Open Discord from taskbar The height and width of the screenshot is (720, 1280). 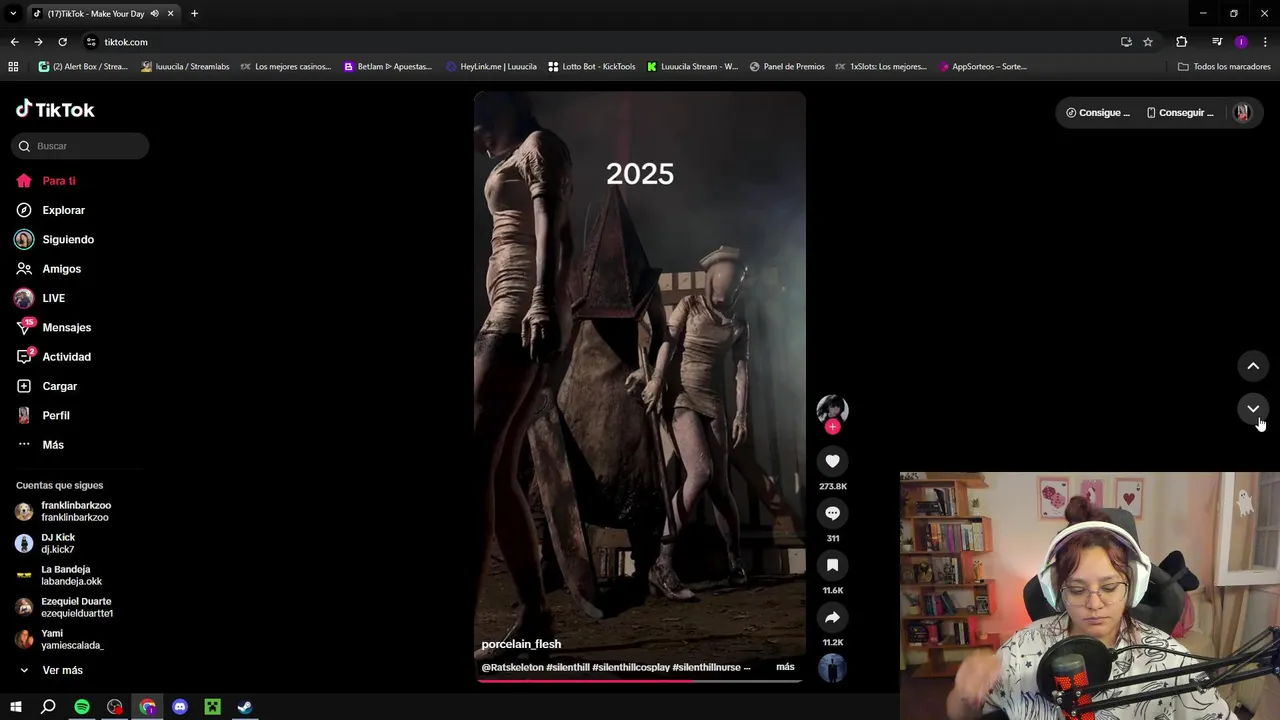pos(180,707)
